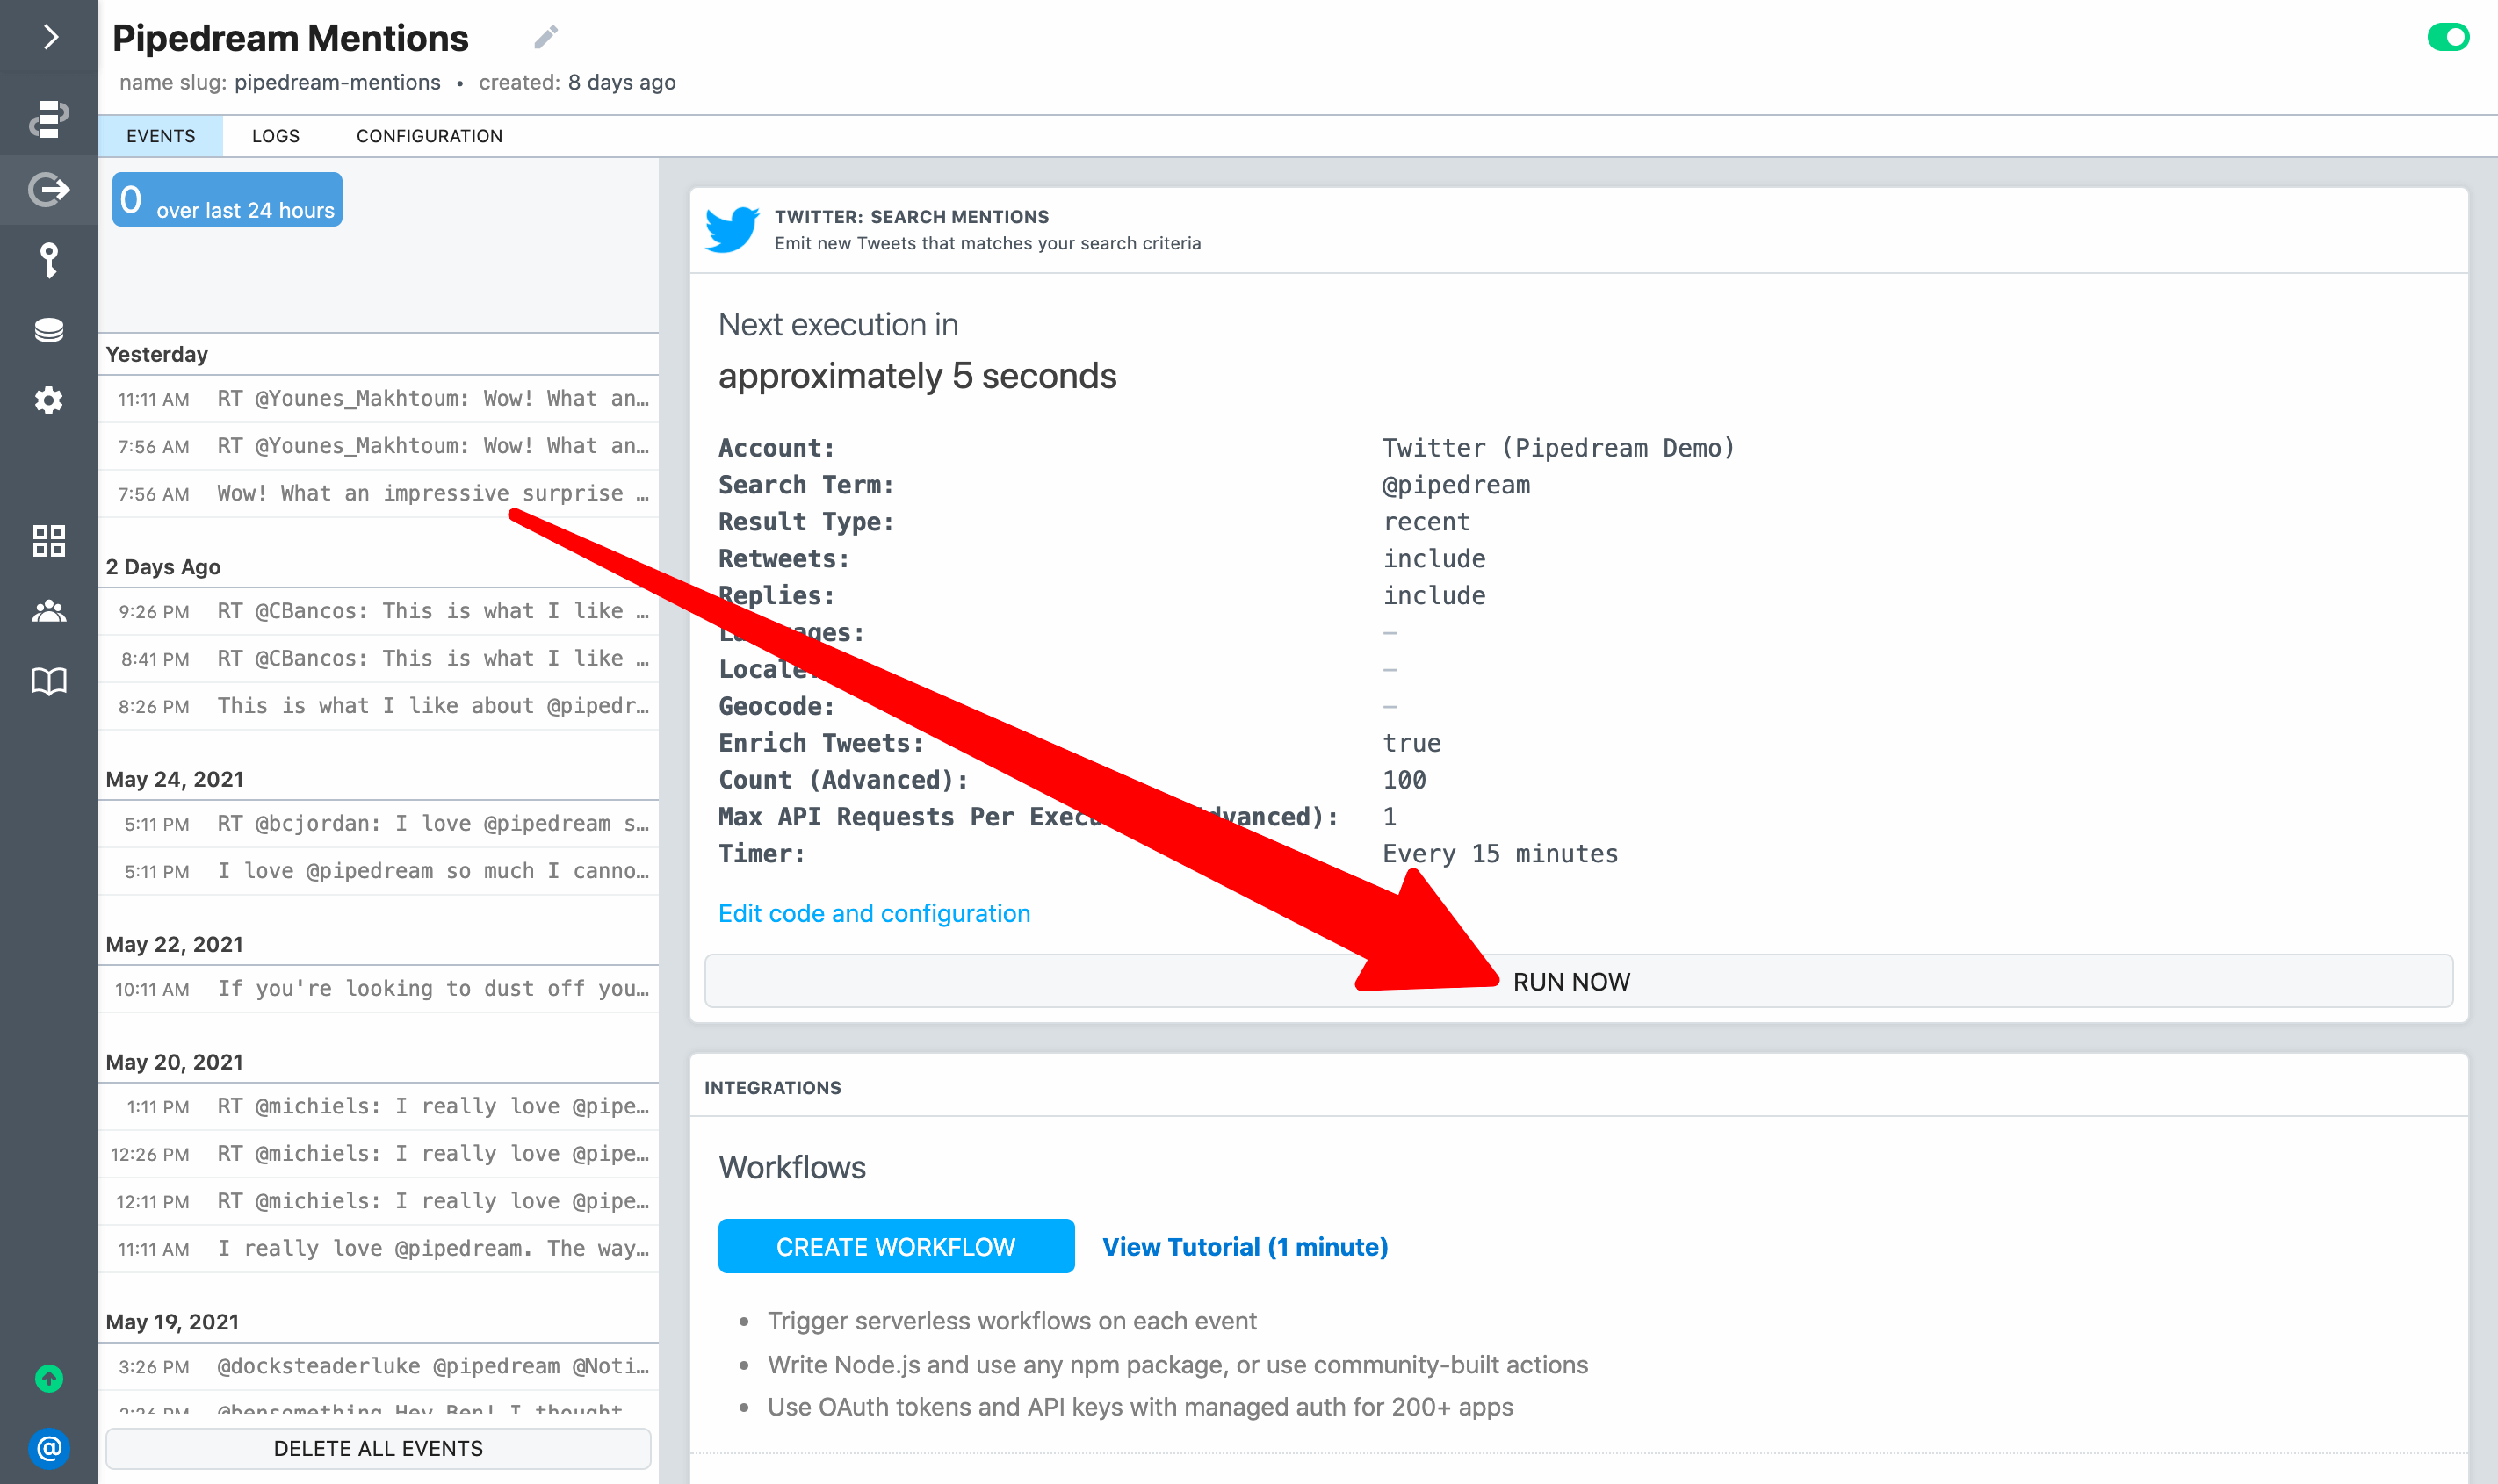
Task: Open the Workflows sidebar icon
Action: (48, 118)
